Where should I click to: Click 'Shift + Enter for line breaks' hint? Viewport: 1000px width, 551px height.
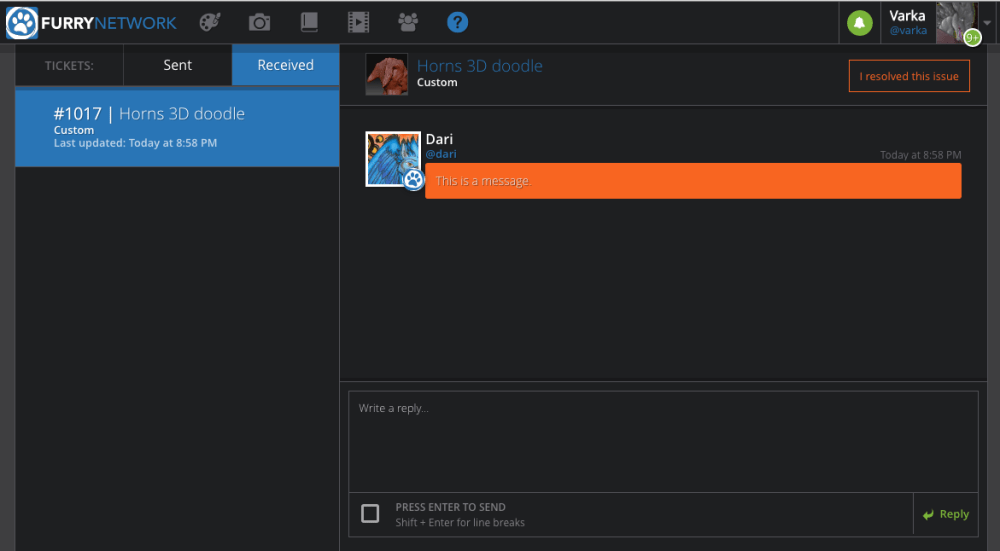click(x=460, y=522)
